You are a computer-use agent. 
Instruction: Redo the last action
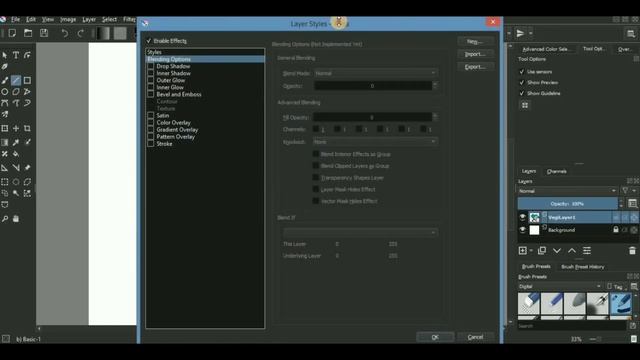tap(80, 33)
